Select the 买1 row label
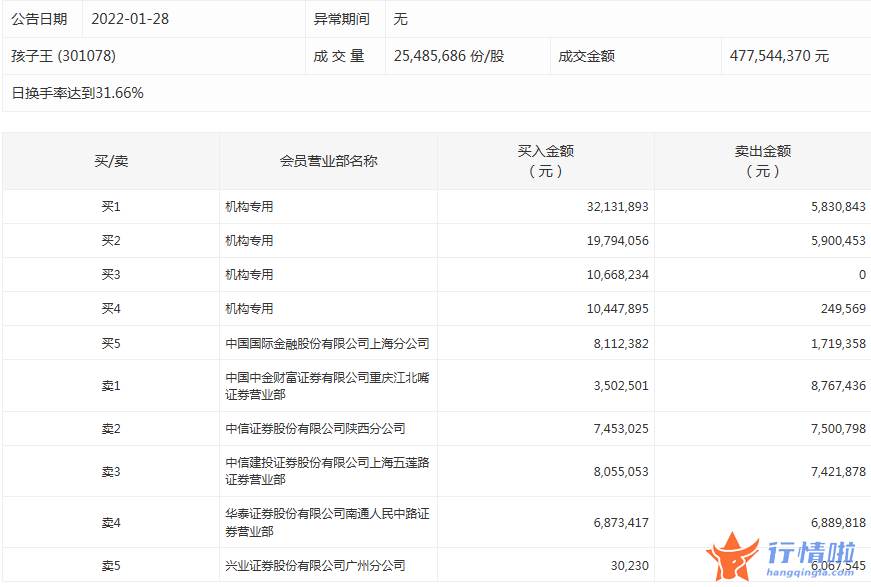The width and height of the screenshot is (871, 587). (x=111, y=207)
